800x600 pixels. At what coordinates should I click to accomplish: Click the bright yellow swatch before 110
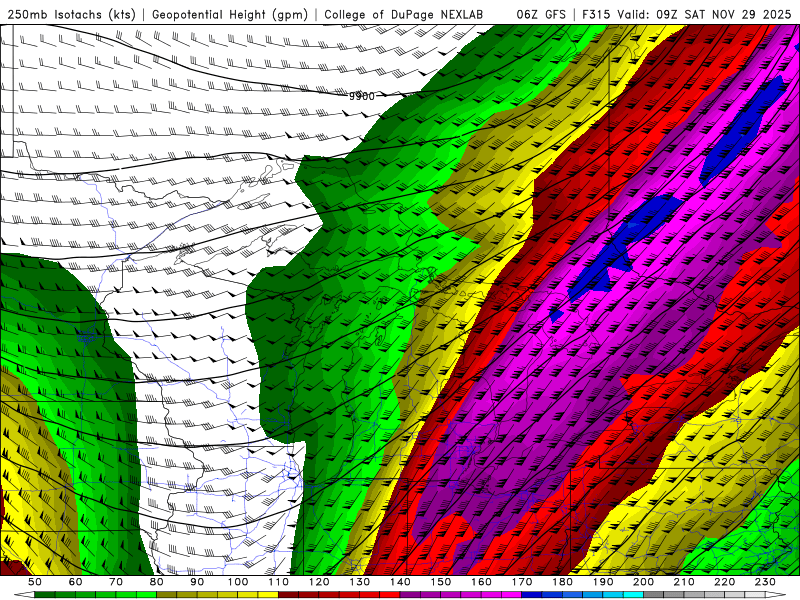268,595
